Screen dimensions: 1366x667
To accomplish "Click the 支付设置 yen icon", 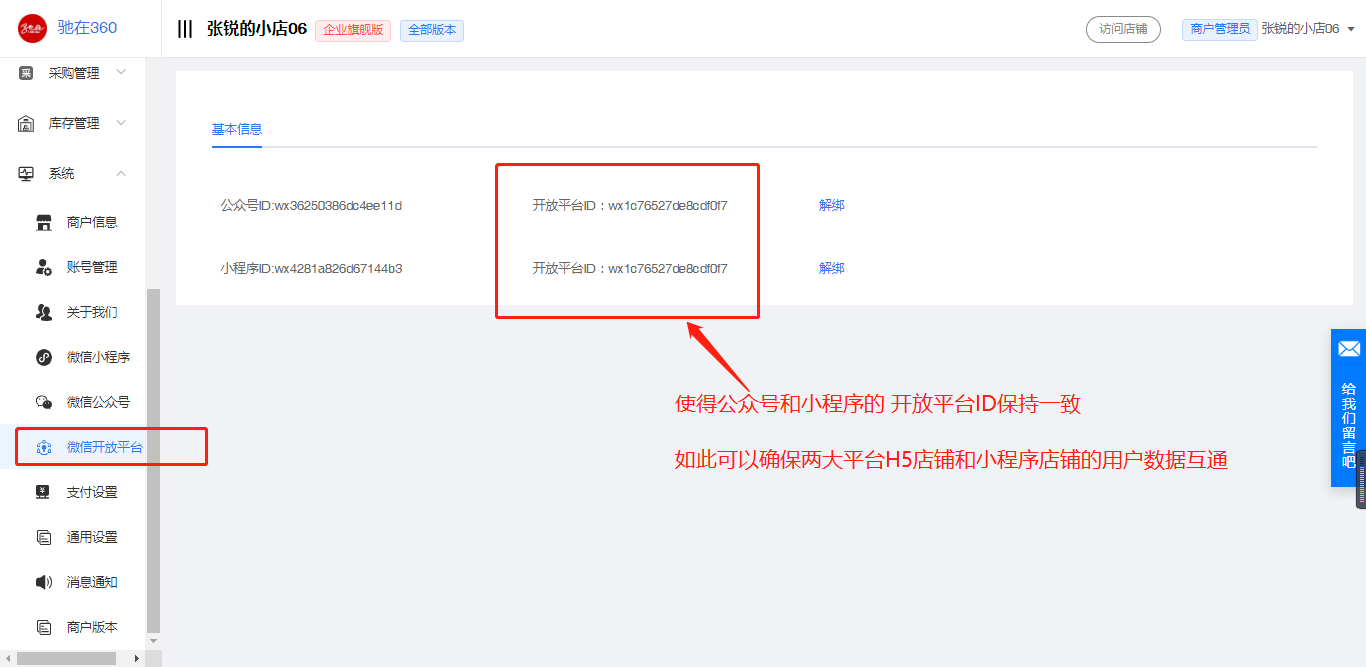I will (44, 492).
